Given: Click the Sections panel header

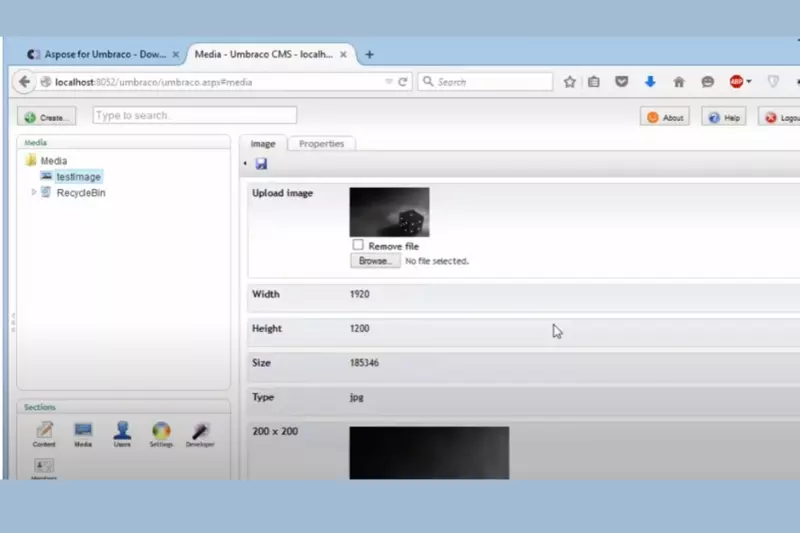Looking at the screenshot, I should click(x=123, y=407).
